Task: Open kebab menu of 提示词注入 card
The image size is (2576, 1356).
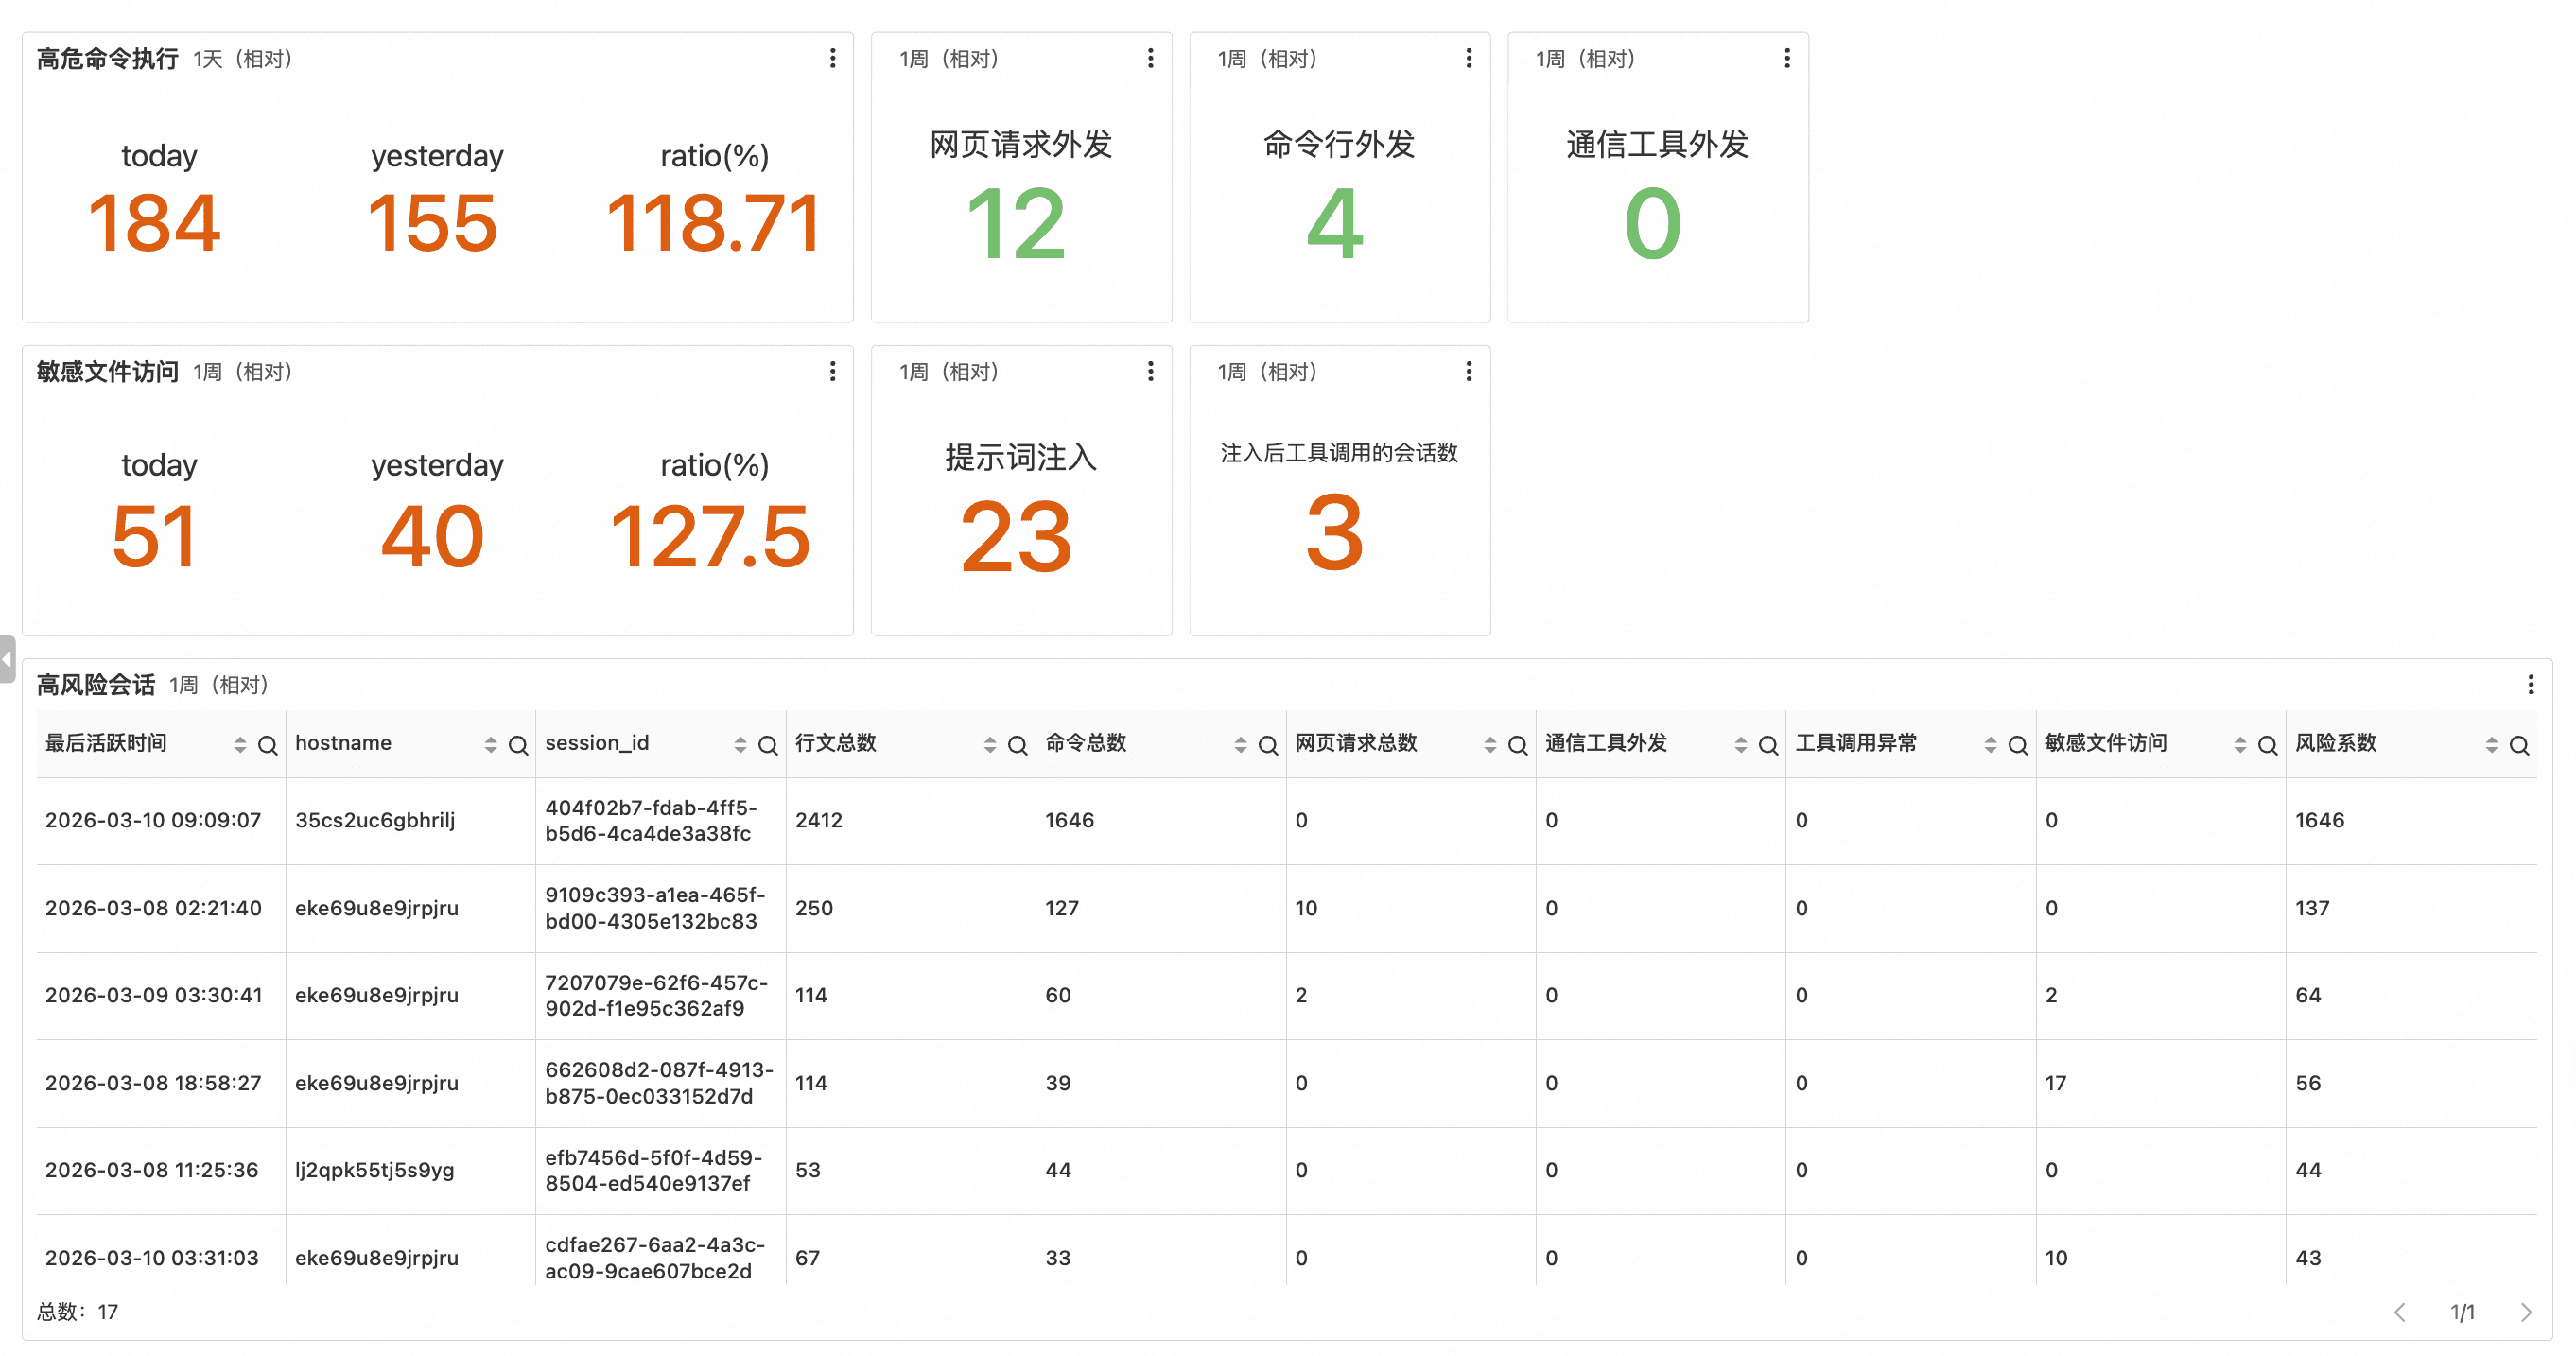Action: pos(1150,372)
